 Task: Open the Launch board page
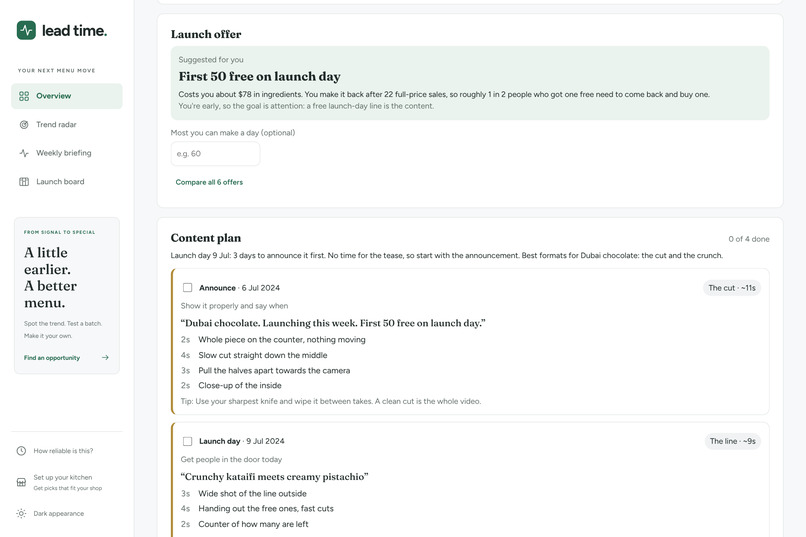[x=67, y=181]
